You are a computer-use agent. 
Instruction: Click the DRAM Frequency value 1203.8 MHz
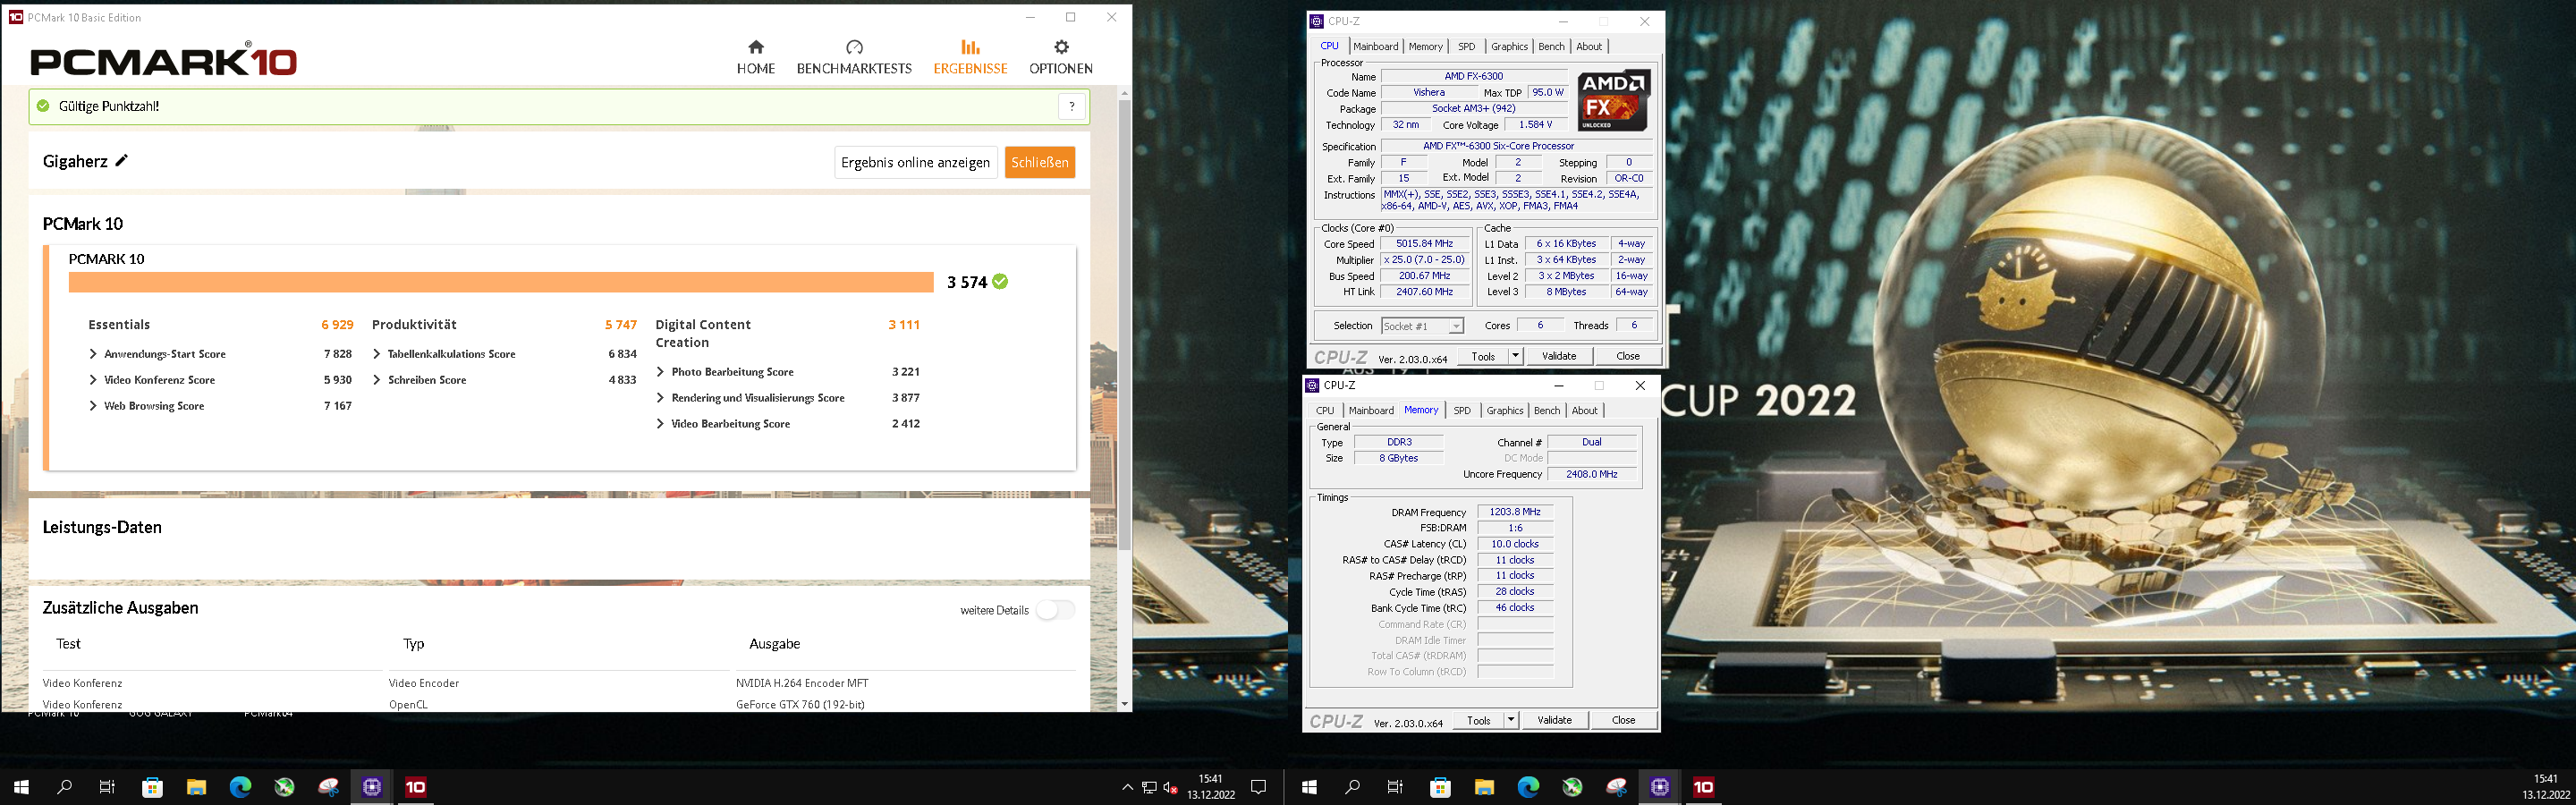tap(1515, 512)
